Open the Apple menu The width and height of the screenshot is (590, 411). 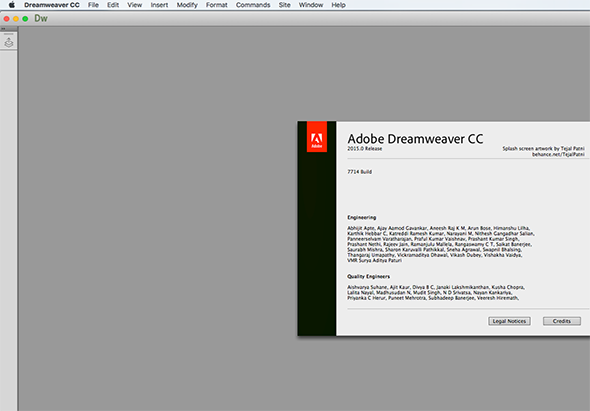[12, 5]
